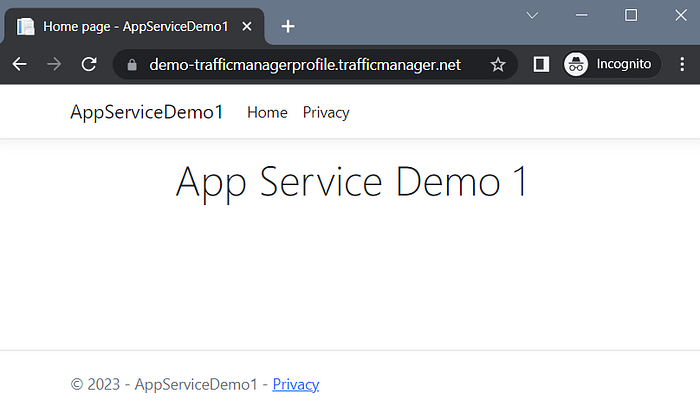Bookmark this page with the star icon
This screenshot has width=700, height=405.
498,65
